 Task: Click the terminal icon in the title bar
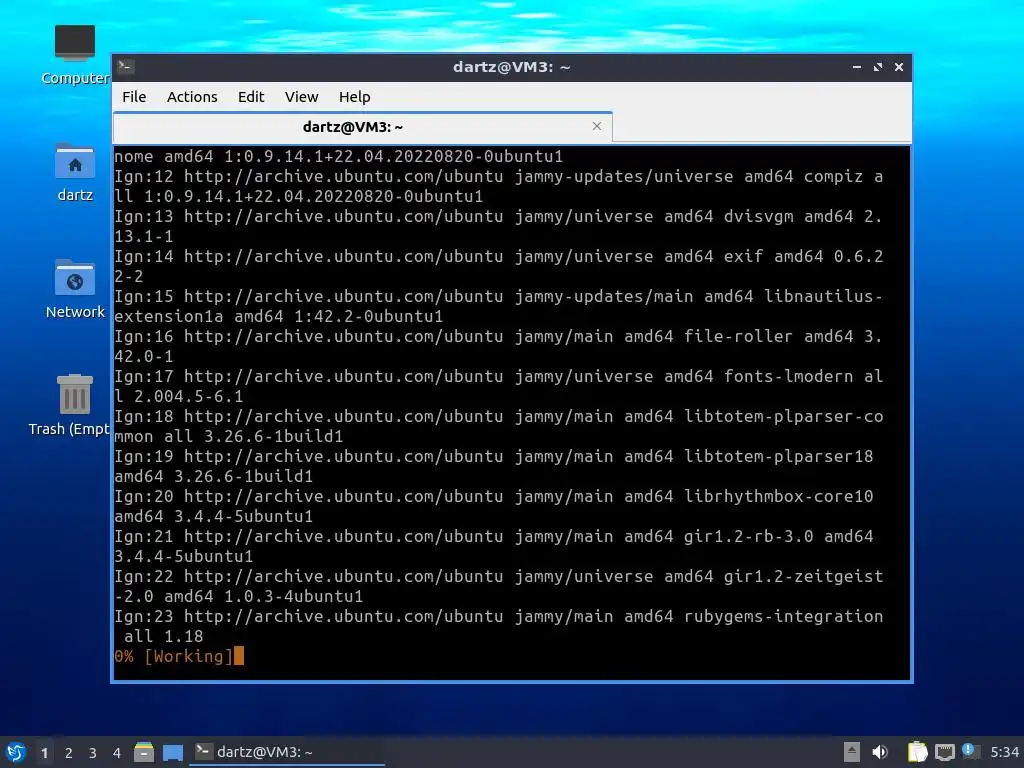coord(126,67)
